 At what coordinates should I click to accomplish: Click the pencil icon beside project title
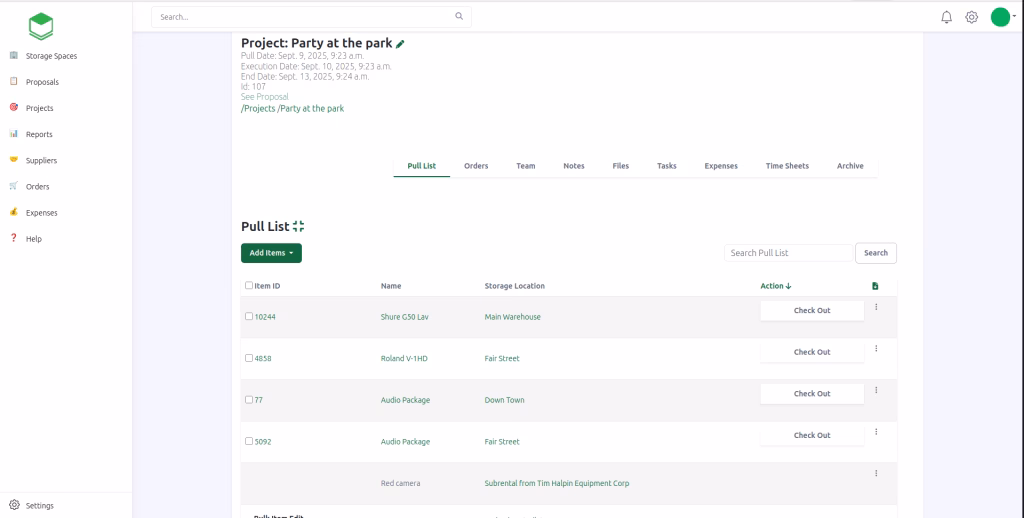click(x=400, y=44)
